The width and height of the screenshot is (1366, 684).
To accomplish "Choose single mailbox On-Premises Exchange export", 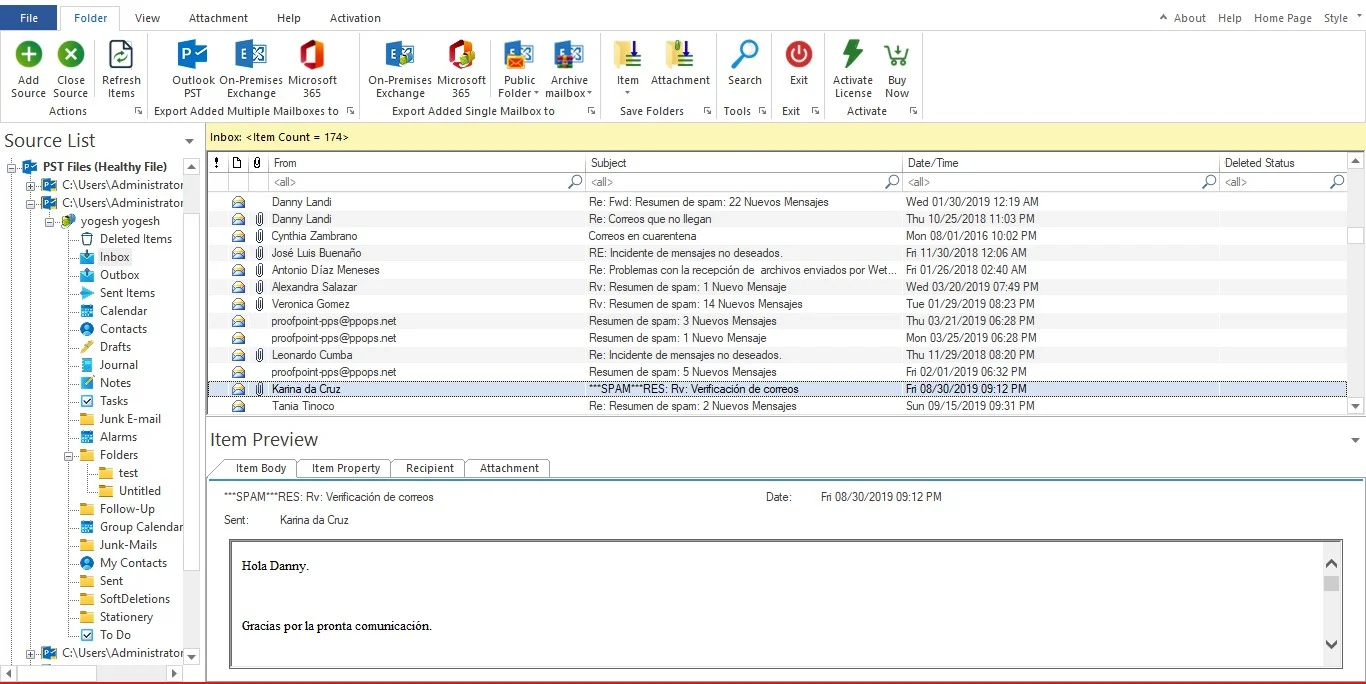I will 400,68.
